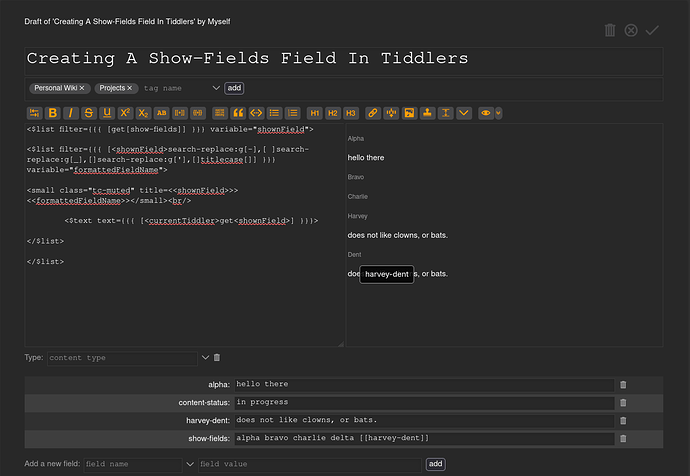Expand the content type dropdown
The width and height of the screenshot is (690, 476).
click(205, 357)
